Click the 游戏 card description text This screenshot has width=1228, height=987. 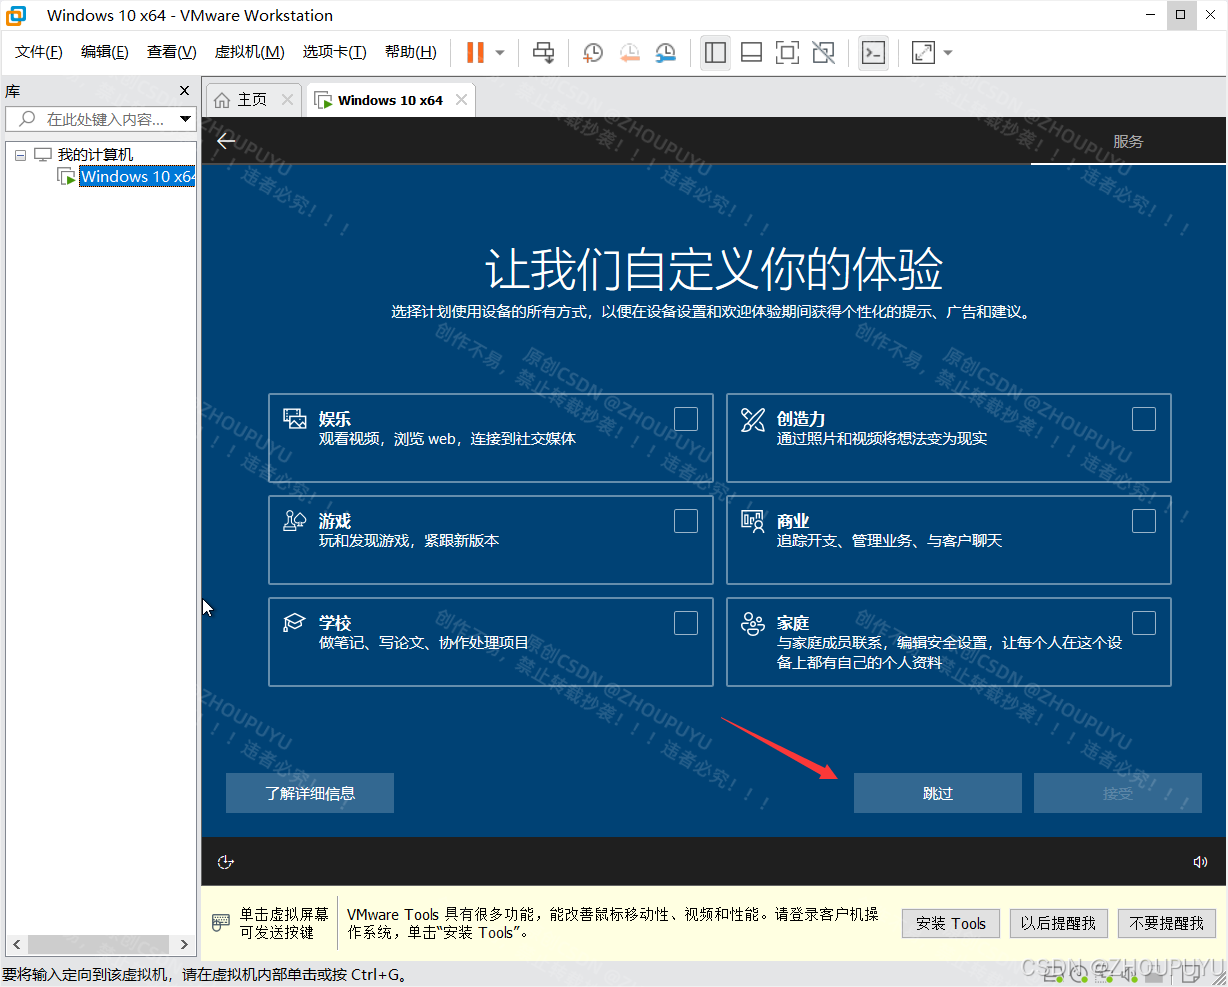click(x=409, y=541)
